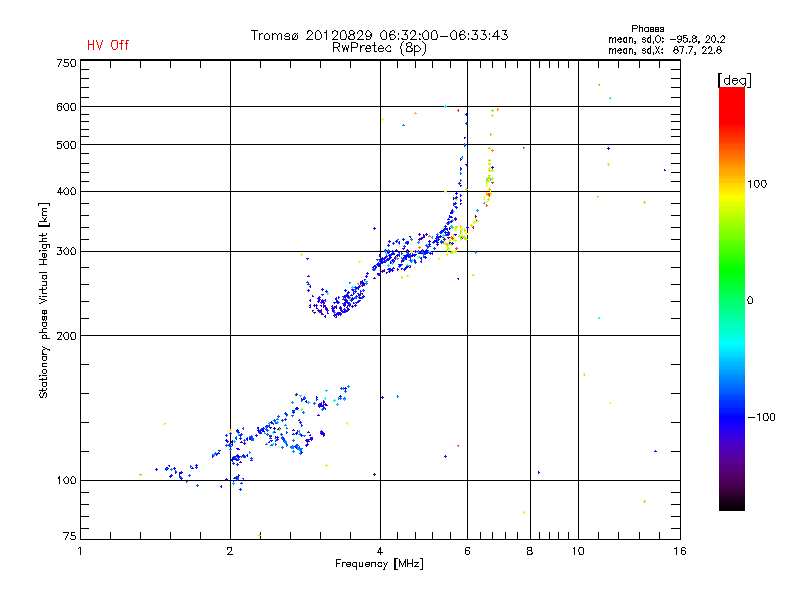The height and width of the screenshot is (600, 800).
Task: Click the '4' x-axis tick label
Action: pyautogui.click(x=380, y=551)
